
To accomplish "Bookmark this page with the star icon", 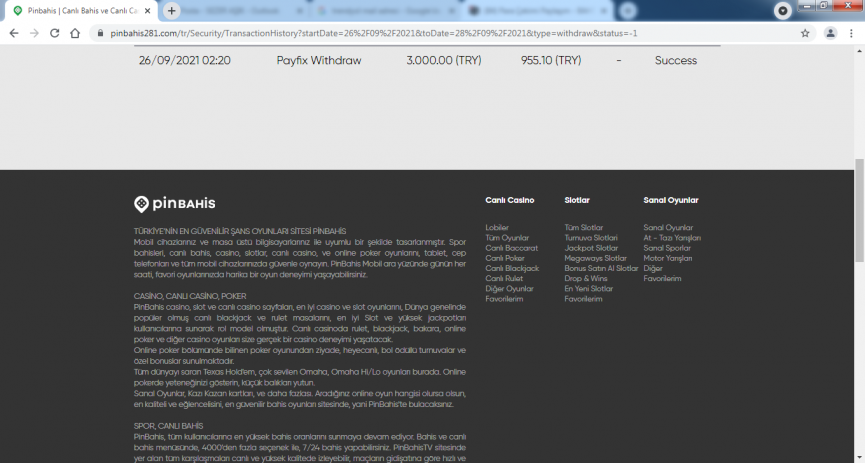I will pos(805,33).
